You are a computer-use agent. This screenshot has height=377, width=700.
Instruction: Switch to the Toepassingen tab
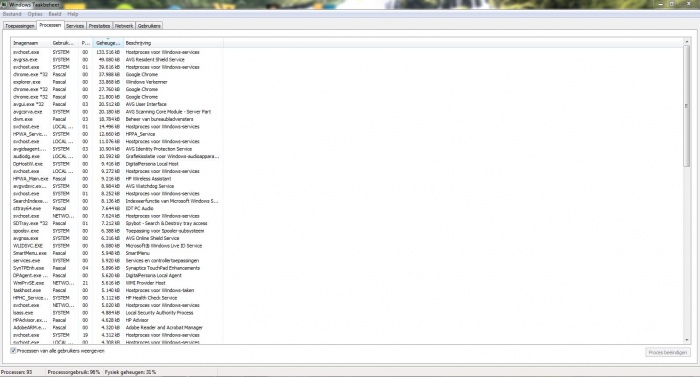tap(20, 26)
